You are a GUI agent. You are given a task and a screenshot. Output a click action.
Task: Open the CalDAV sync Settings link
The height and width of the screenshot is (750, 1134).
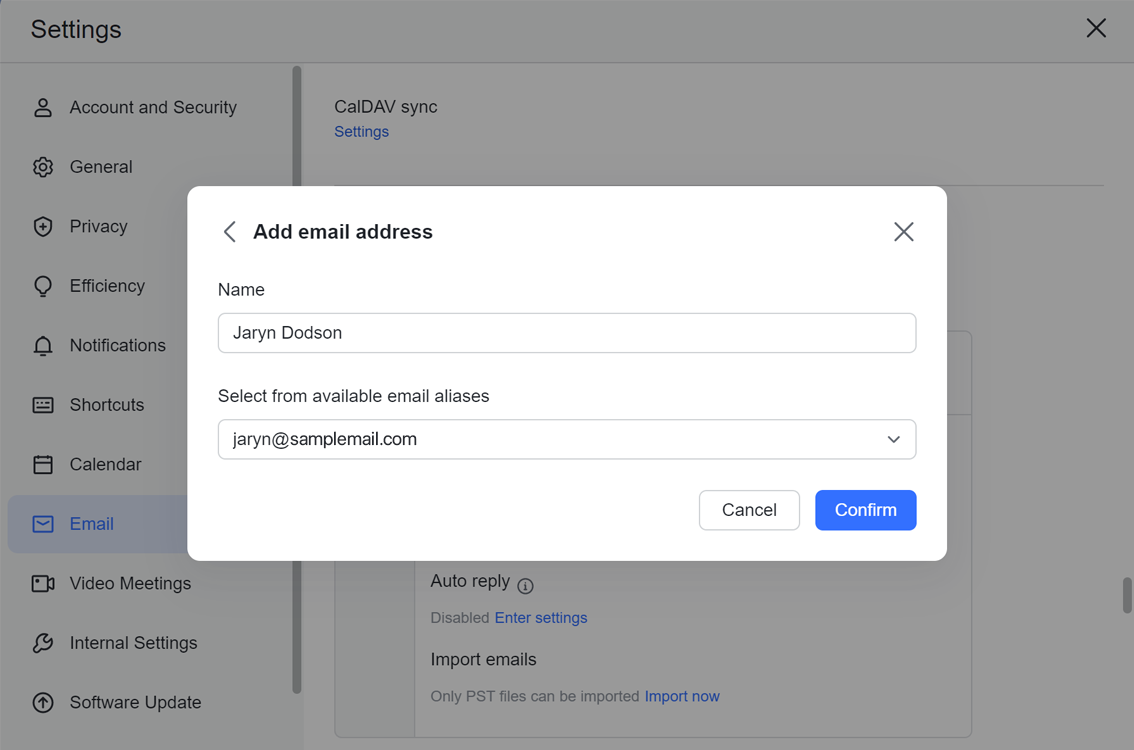click(x=361, y=132)
